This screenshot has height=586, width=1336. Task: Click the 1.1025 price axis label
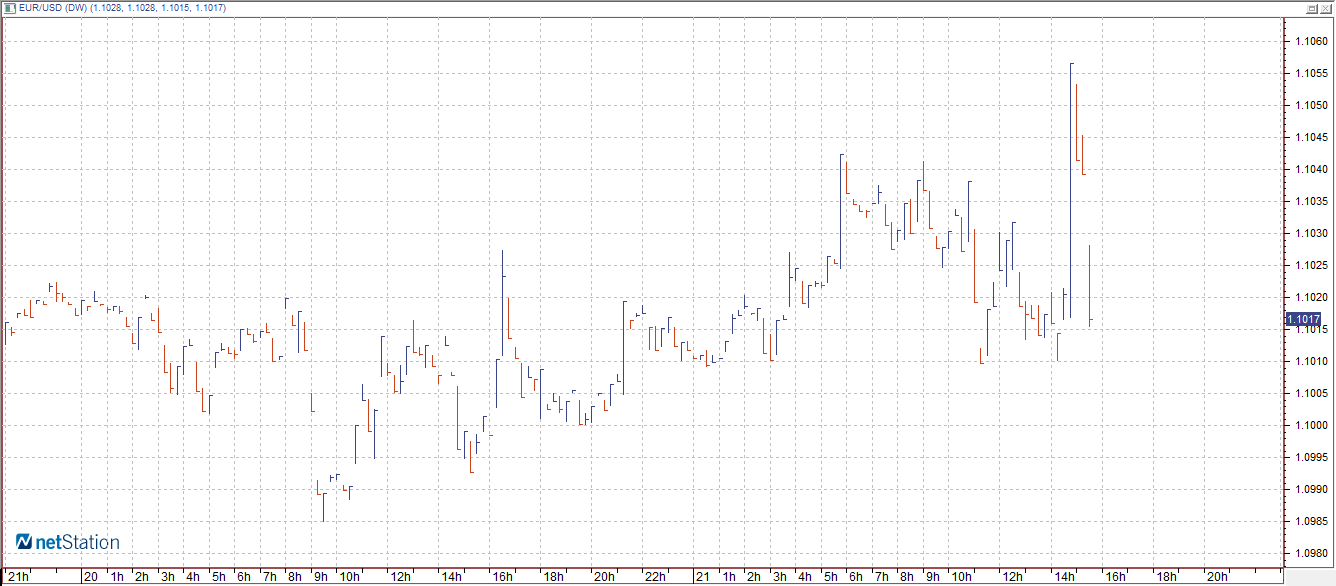[1311, 265]
